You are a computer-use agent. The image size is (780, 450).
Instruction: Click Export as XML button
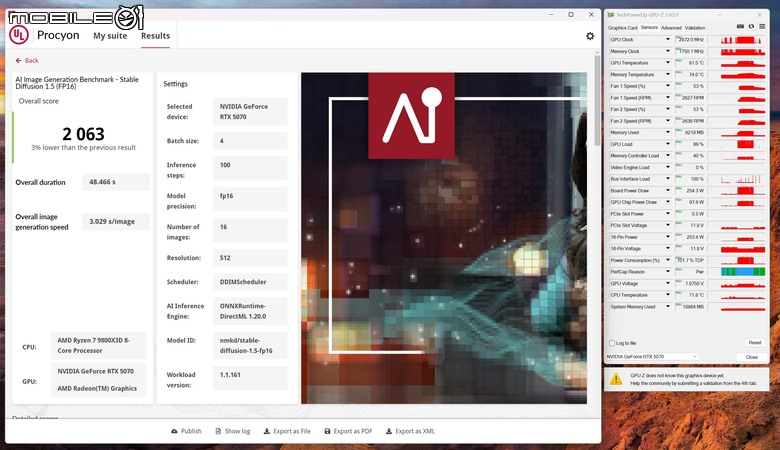(410, 431)
